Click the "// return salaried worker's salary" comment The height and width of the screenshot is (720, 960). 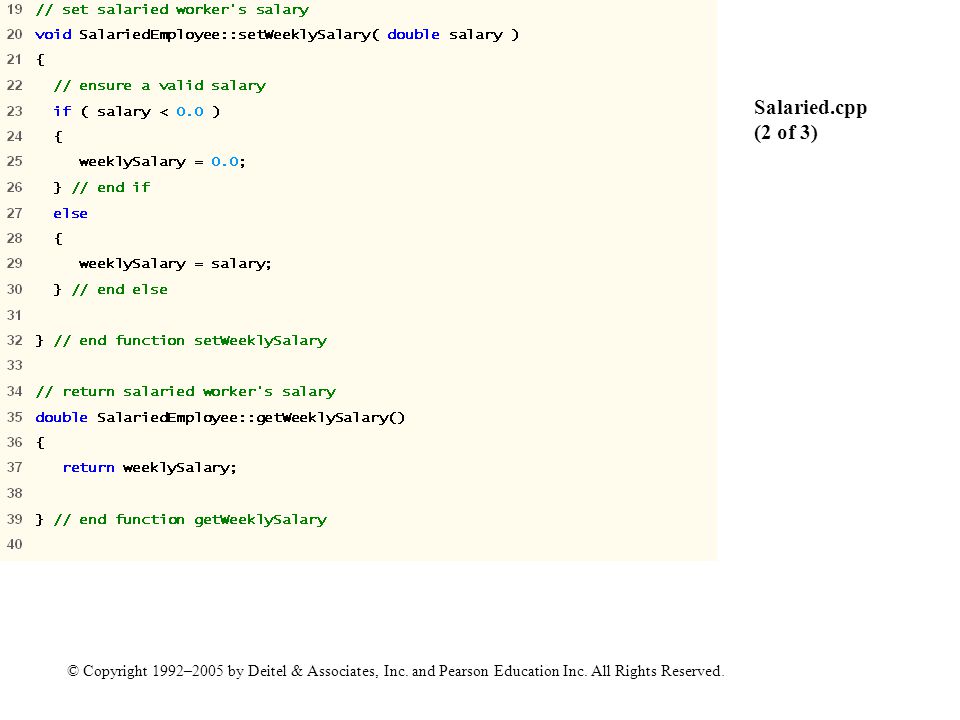pos(186,391)
